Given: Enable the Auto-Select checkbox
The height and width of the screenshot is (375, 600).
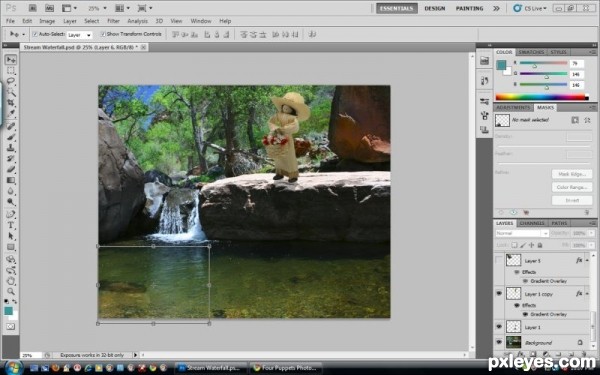Looking at the screenshot, I should point(35,34).
